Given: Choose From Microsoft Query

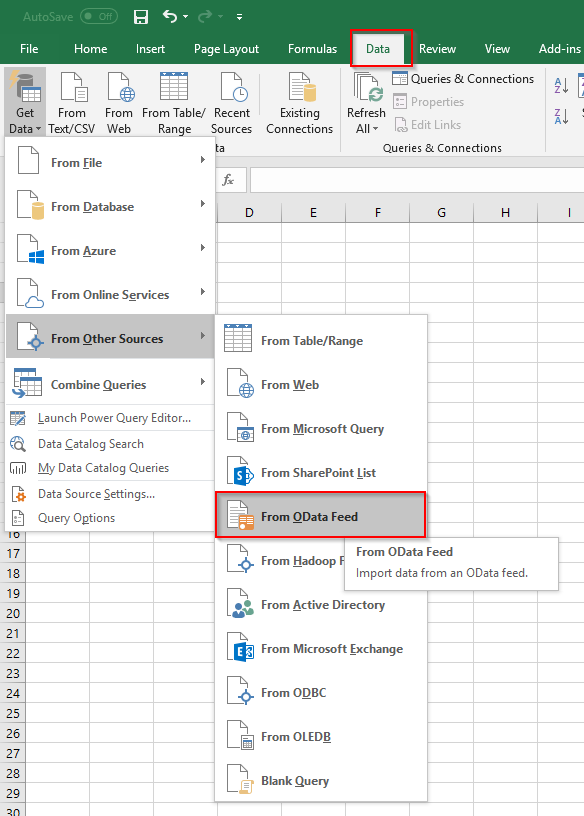Looking at the screenshot, I should pos(321,429).
